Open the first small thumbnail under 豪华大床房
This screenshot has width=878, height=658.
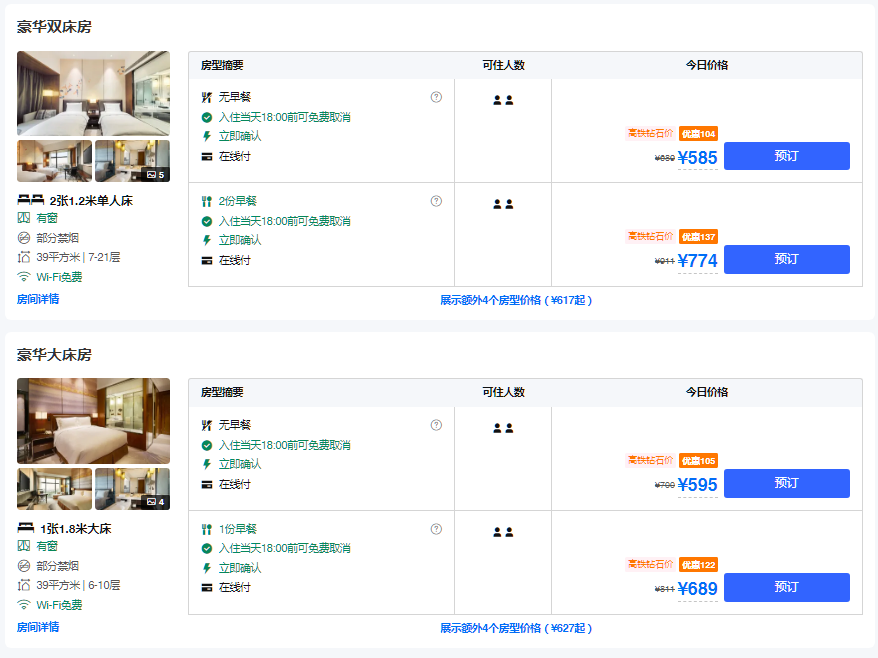pos(54,489)
